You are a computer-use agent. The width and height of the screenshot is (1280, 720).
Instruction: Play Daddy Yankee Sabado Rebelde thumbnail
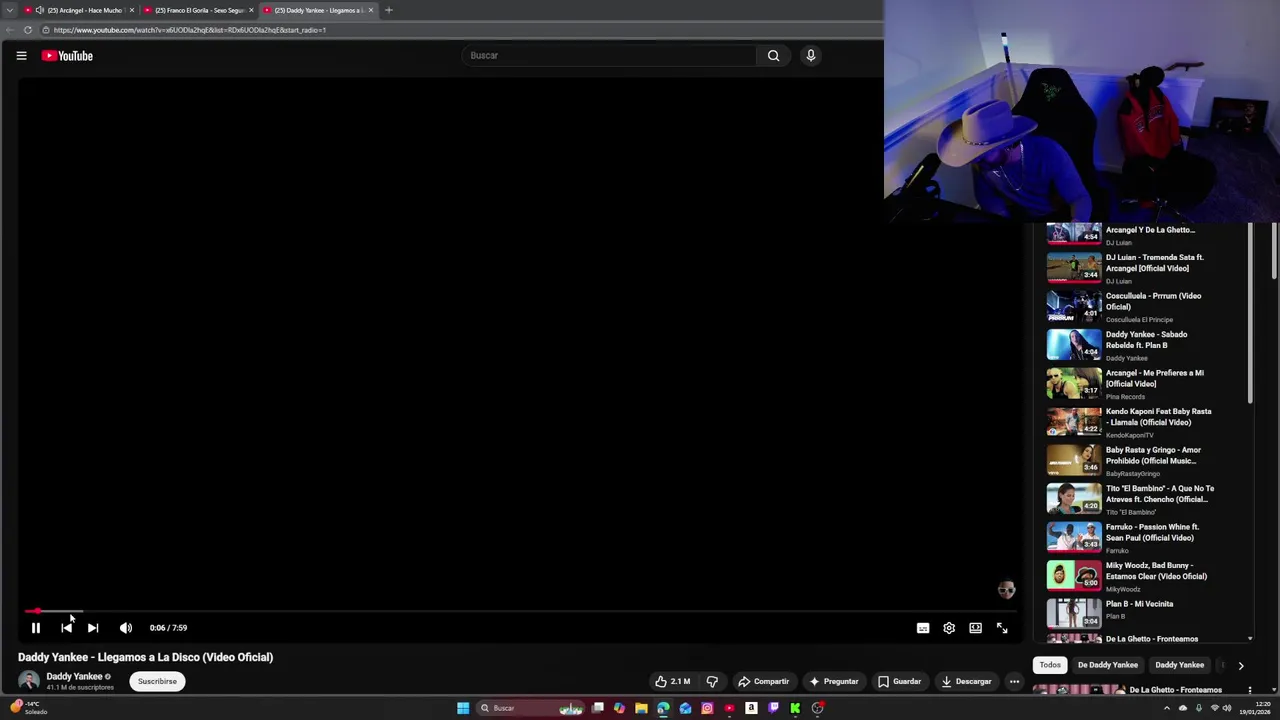1074,345
